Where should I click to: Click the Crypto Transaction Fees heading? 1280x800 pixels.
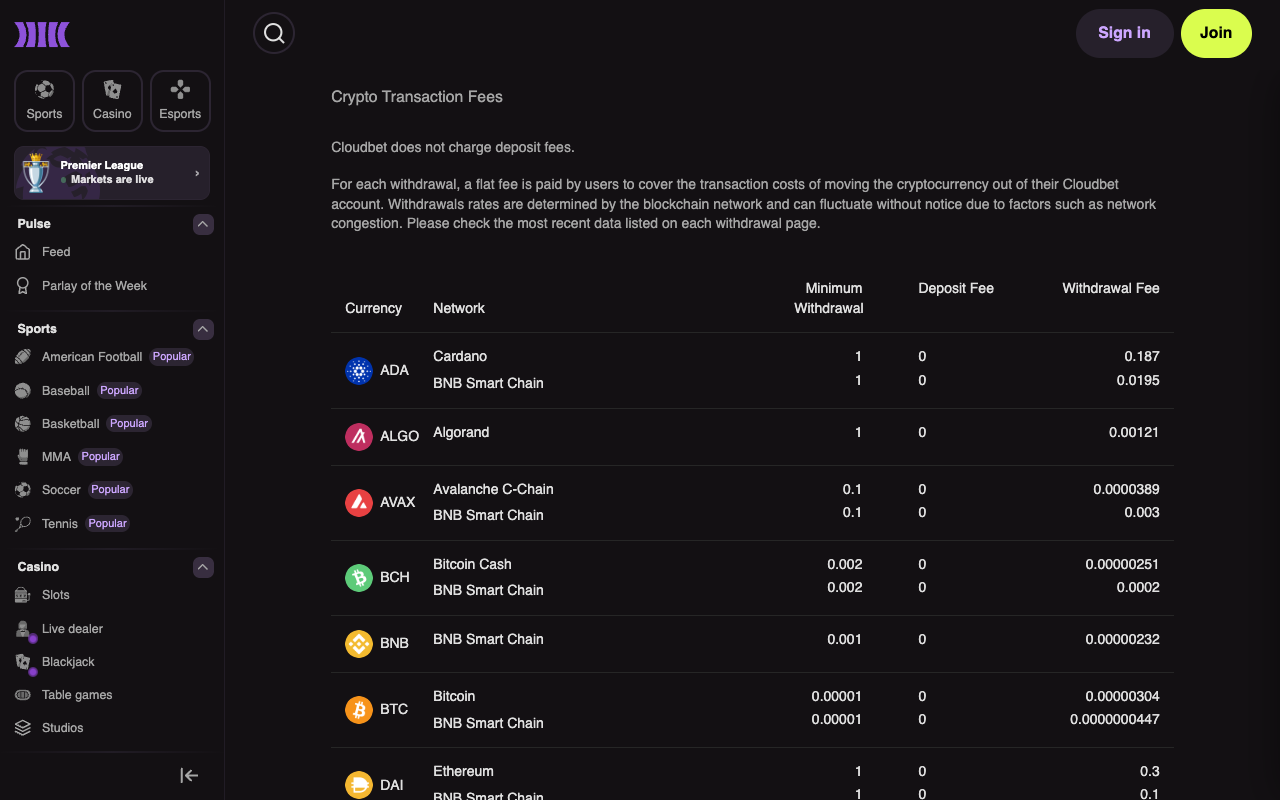click(x=417, y=97)
